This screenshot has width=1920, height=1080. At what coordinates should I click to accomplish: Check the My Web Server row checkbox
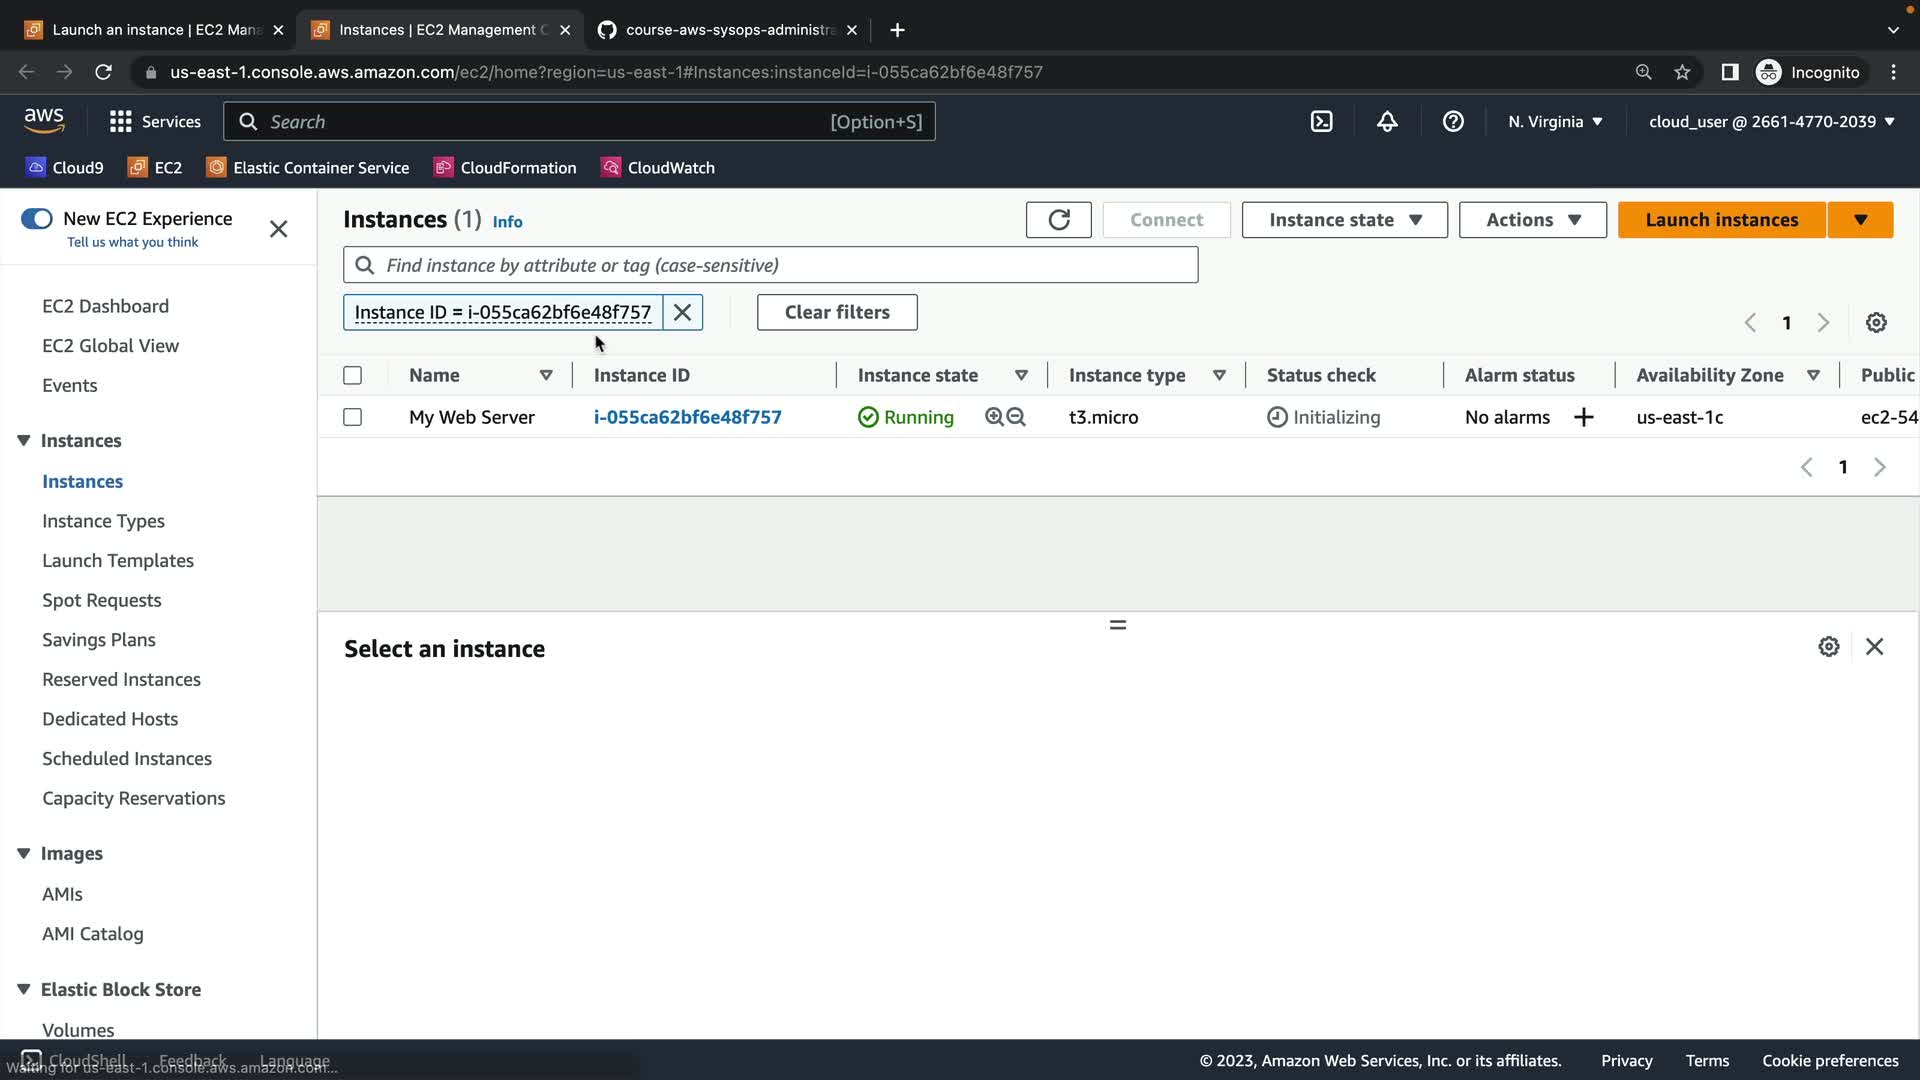(352, 417)
